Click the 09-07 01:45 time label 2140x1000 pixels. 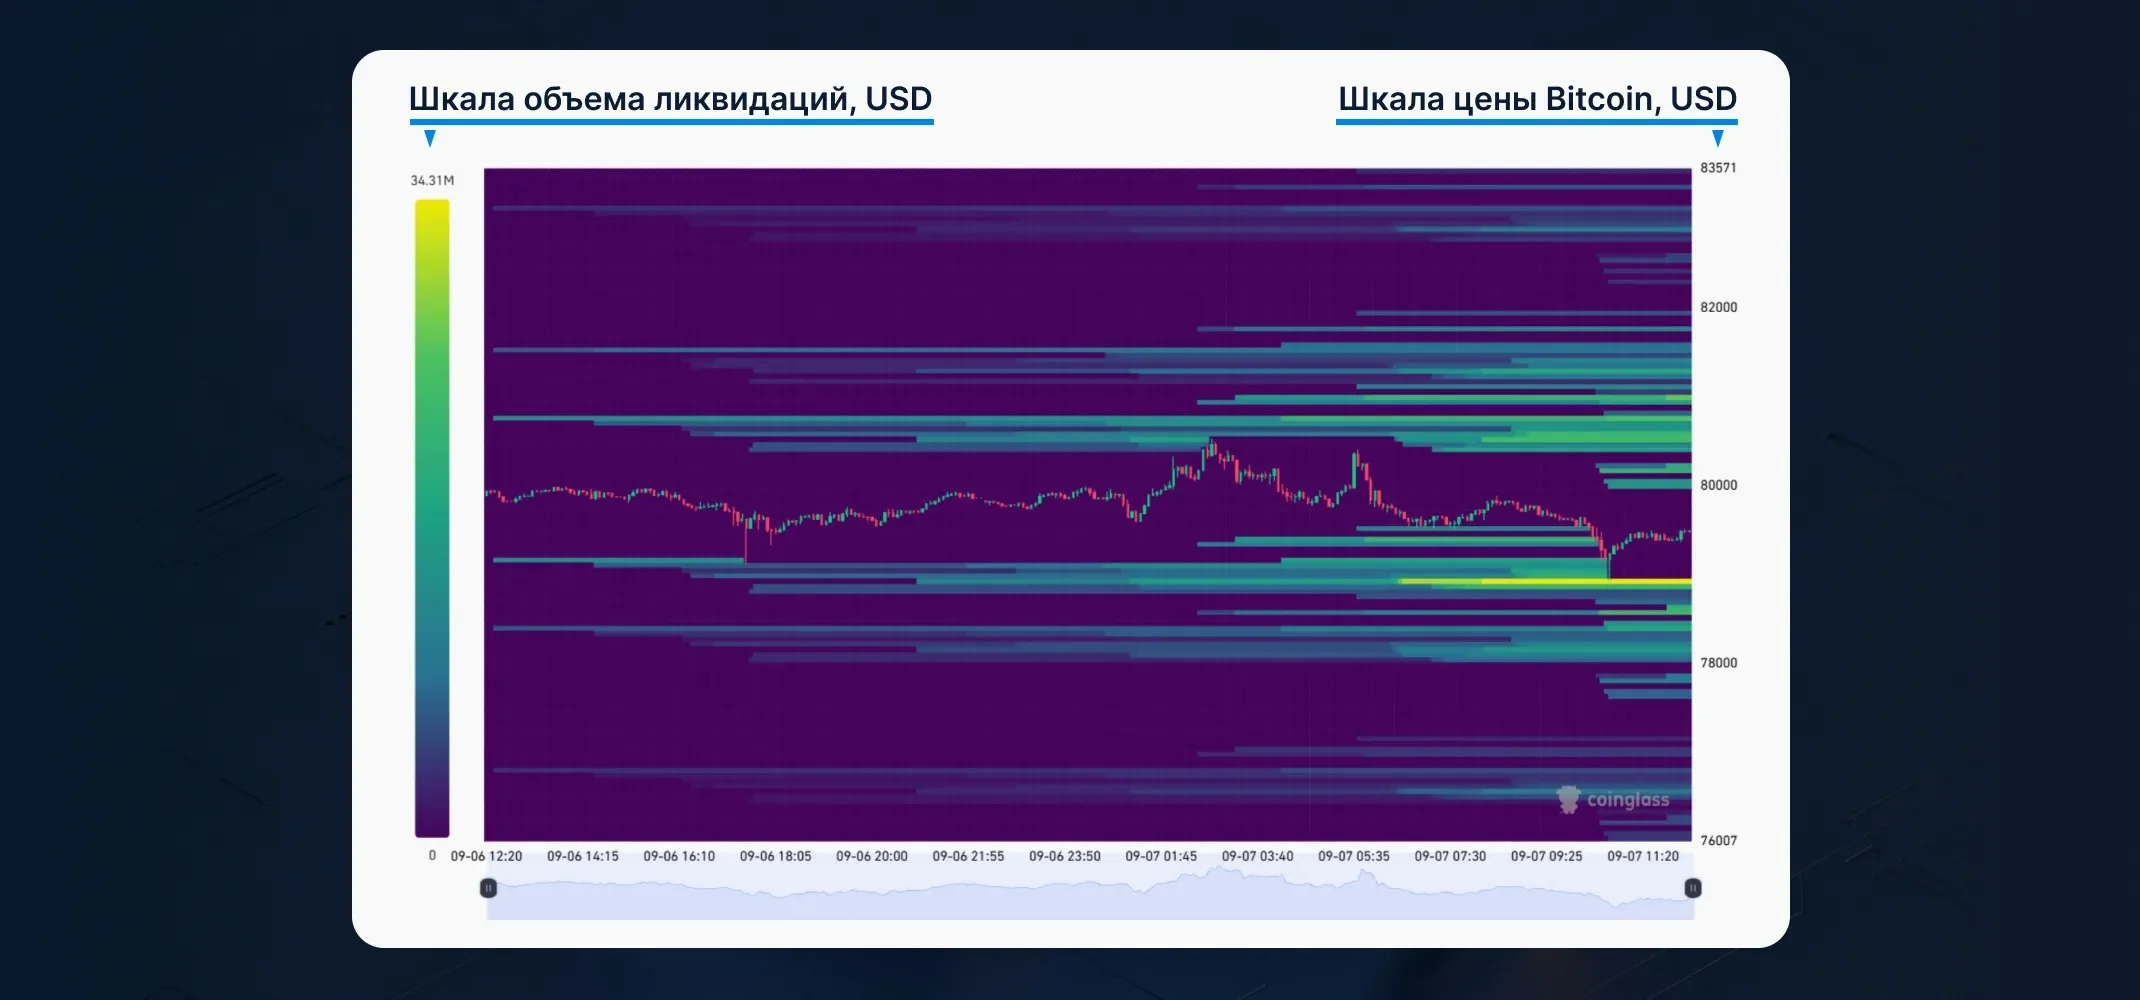[1161, 856]
